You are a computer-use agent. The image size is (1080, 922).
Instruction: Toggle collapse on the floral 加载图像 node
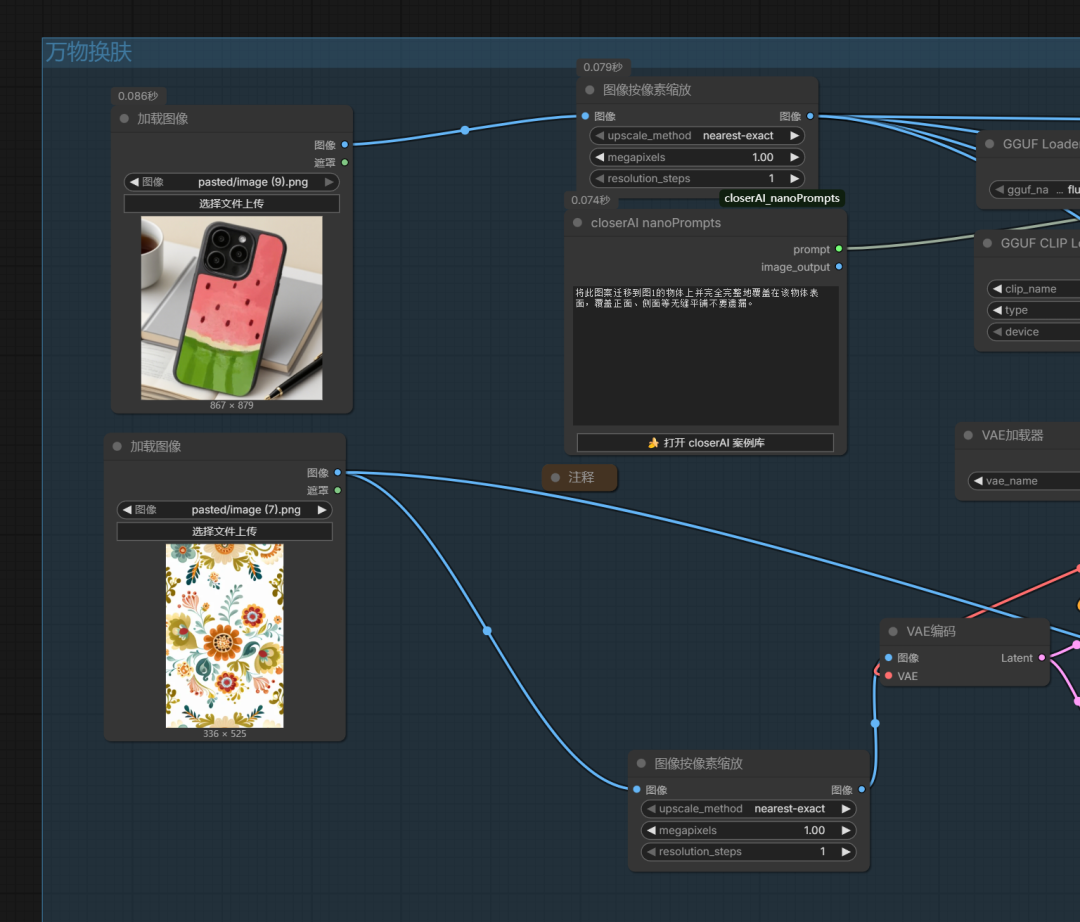pos(117,446)
